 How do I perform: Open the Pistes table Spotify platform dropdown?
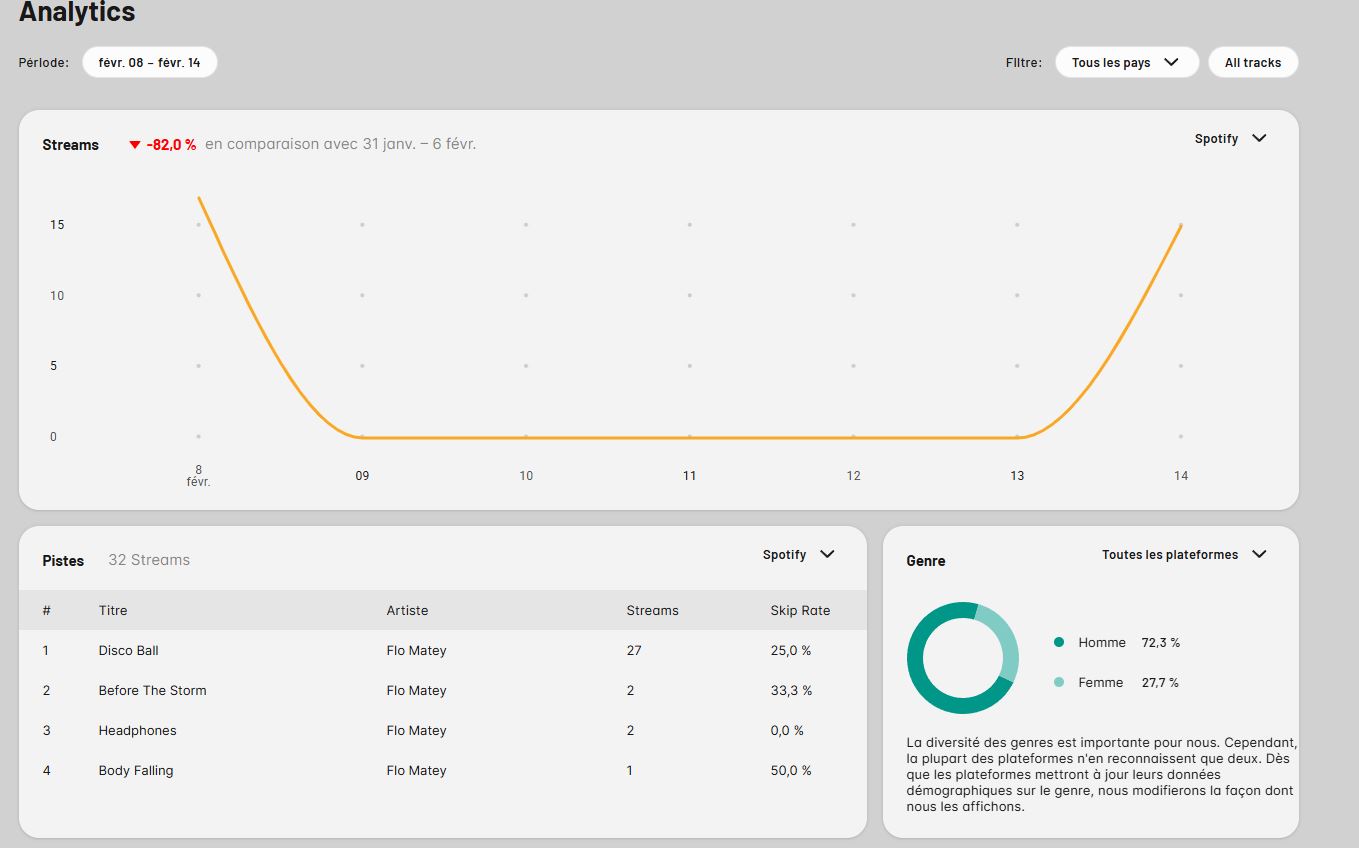click(798, 555)
